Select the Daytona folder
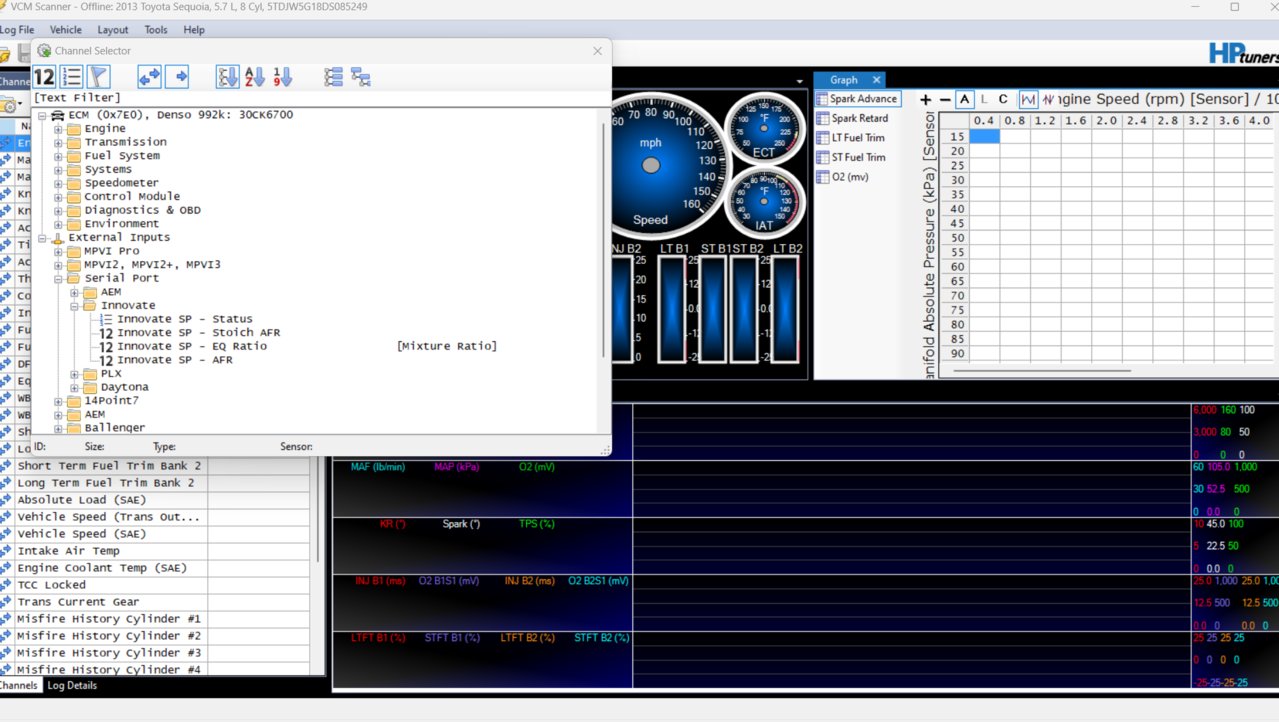The image size is (1279, 722). (x=124, y=387)
